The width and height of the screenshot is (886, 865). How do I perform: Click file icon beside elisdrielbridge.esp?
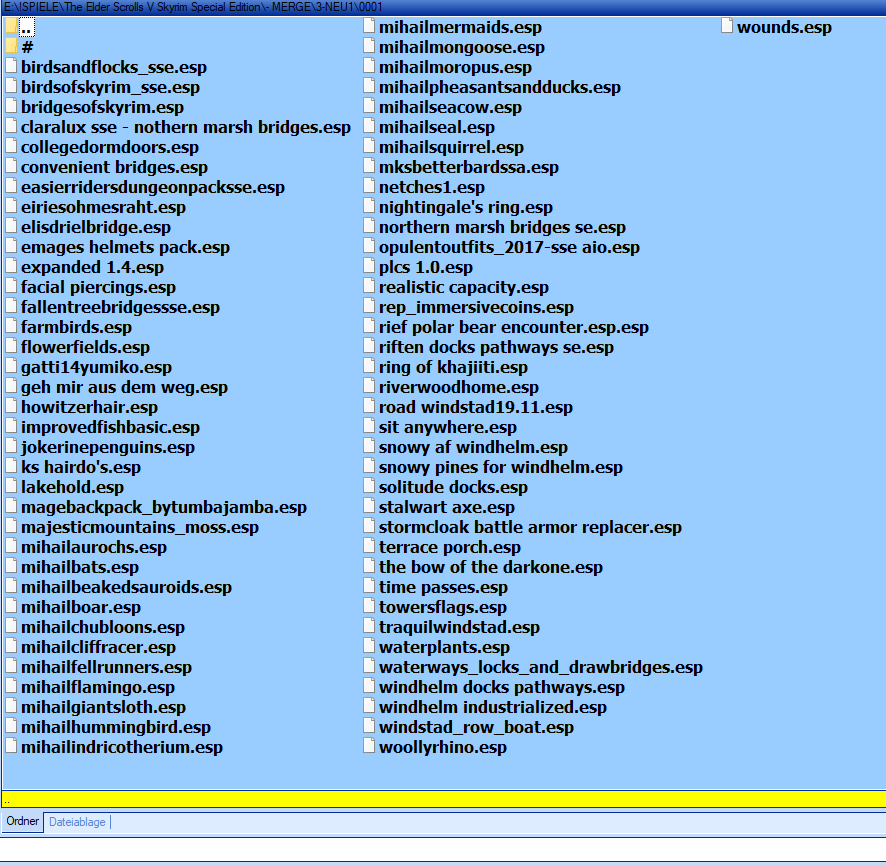[11, 226]
